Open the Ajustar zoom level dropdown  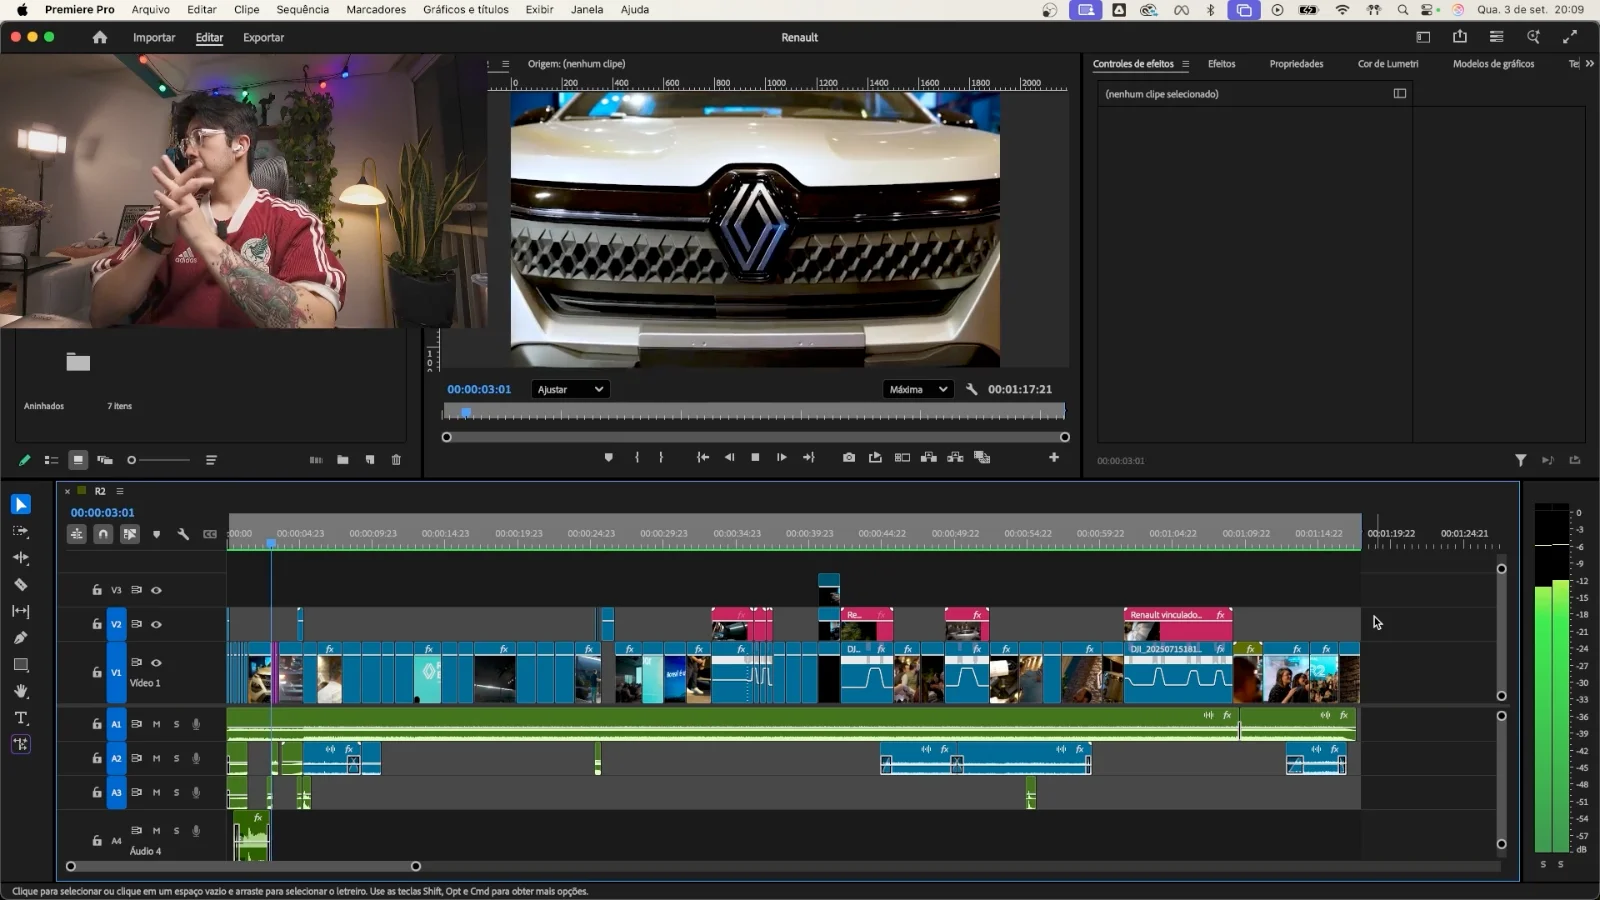570,389
